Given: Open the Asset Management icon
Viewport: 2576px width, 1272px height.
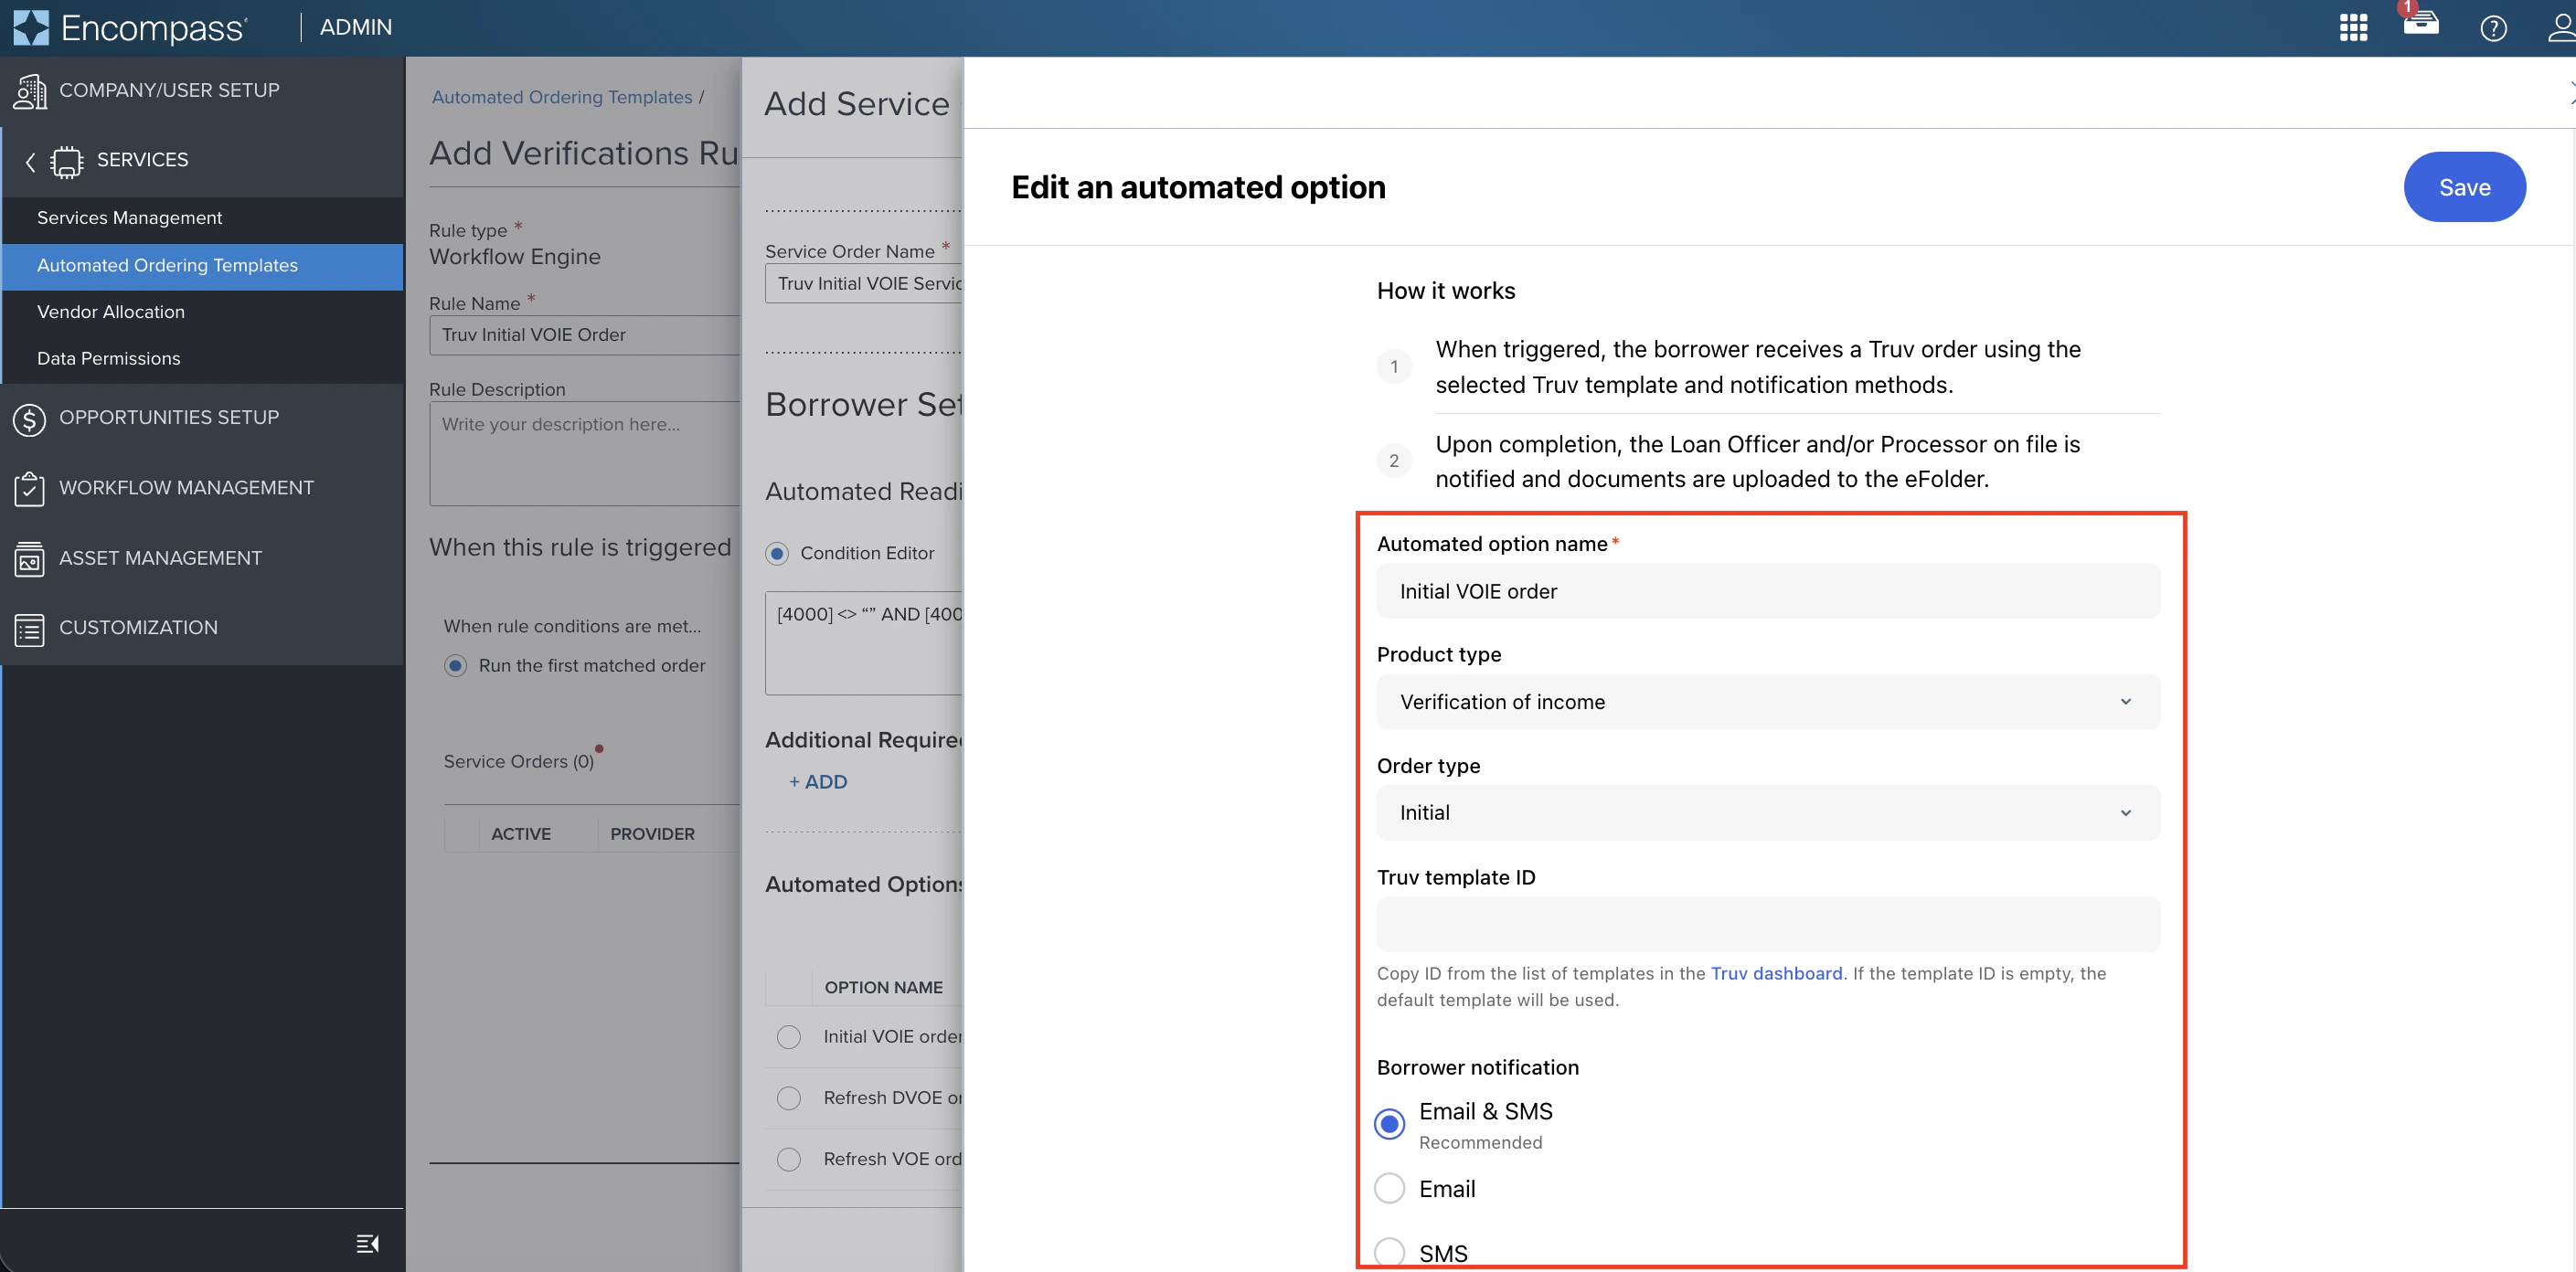Looking at the screenshot, I should 28,558.
